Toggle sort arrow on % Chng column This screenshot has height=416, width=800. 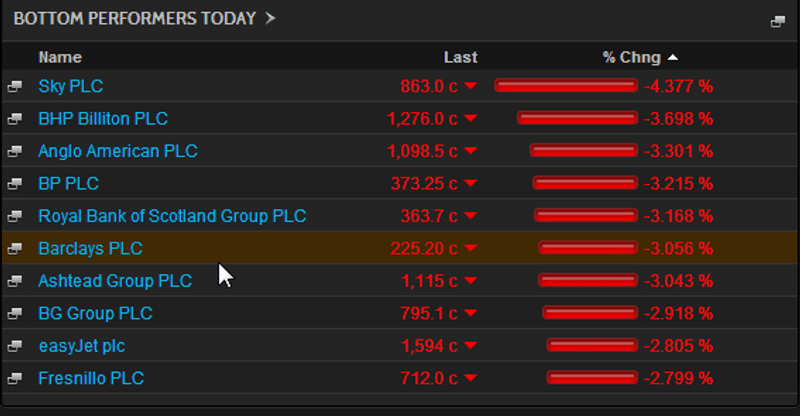(672, 57)
